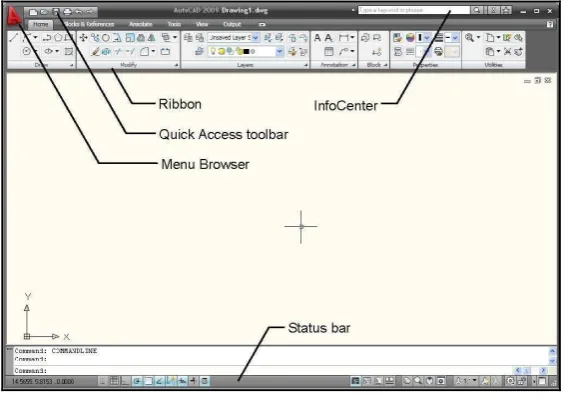
Task: Expand the Annotation panel arrow
Action: [x=354, y=65]
